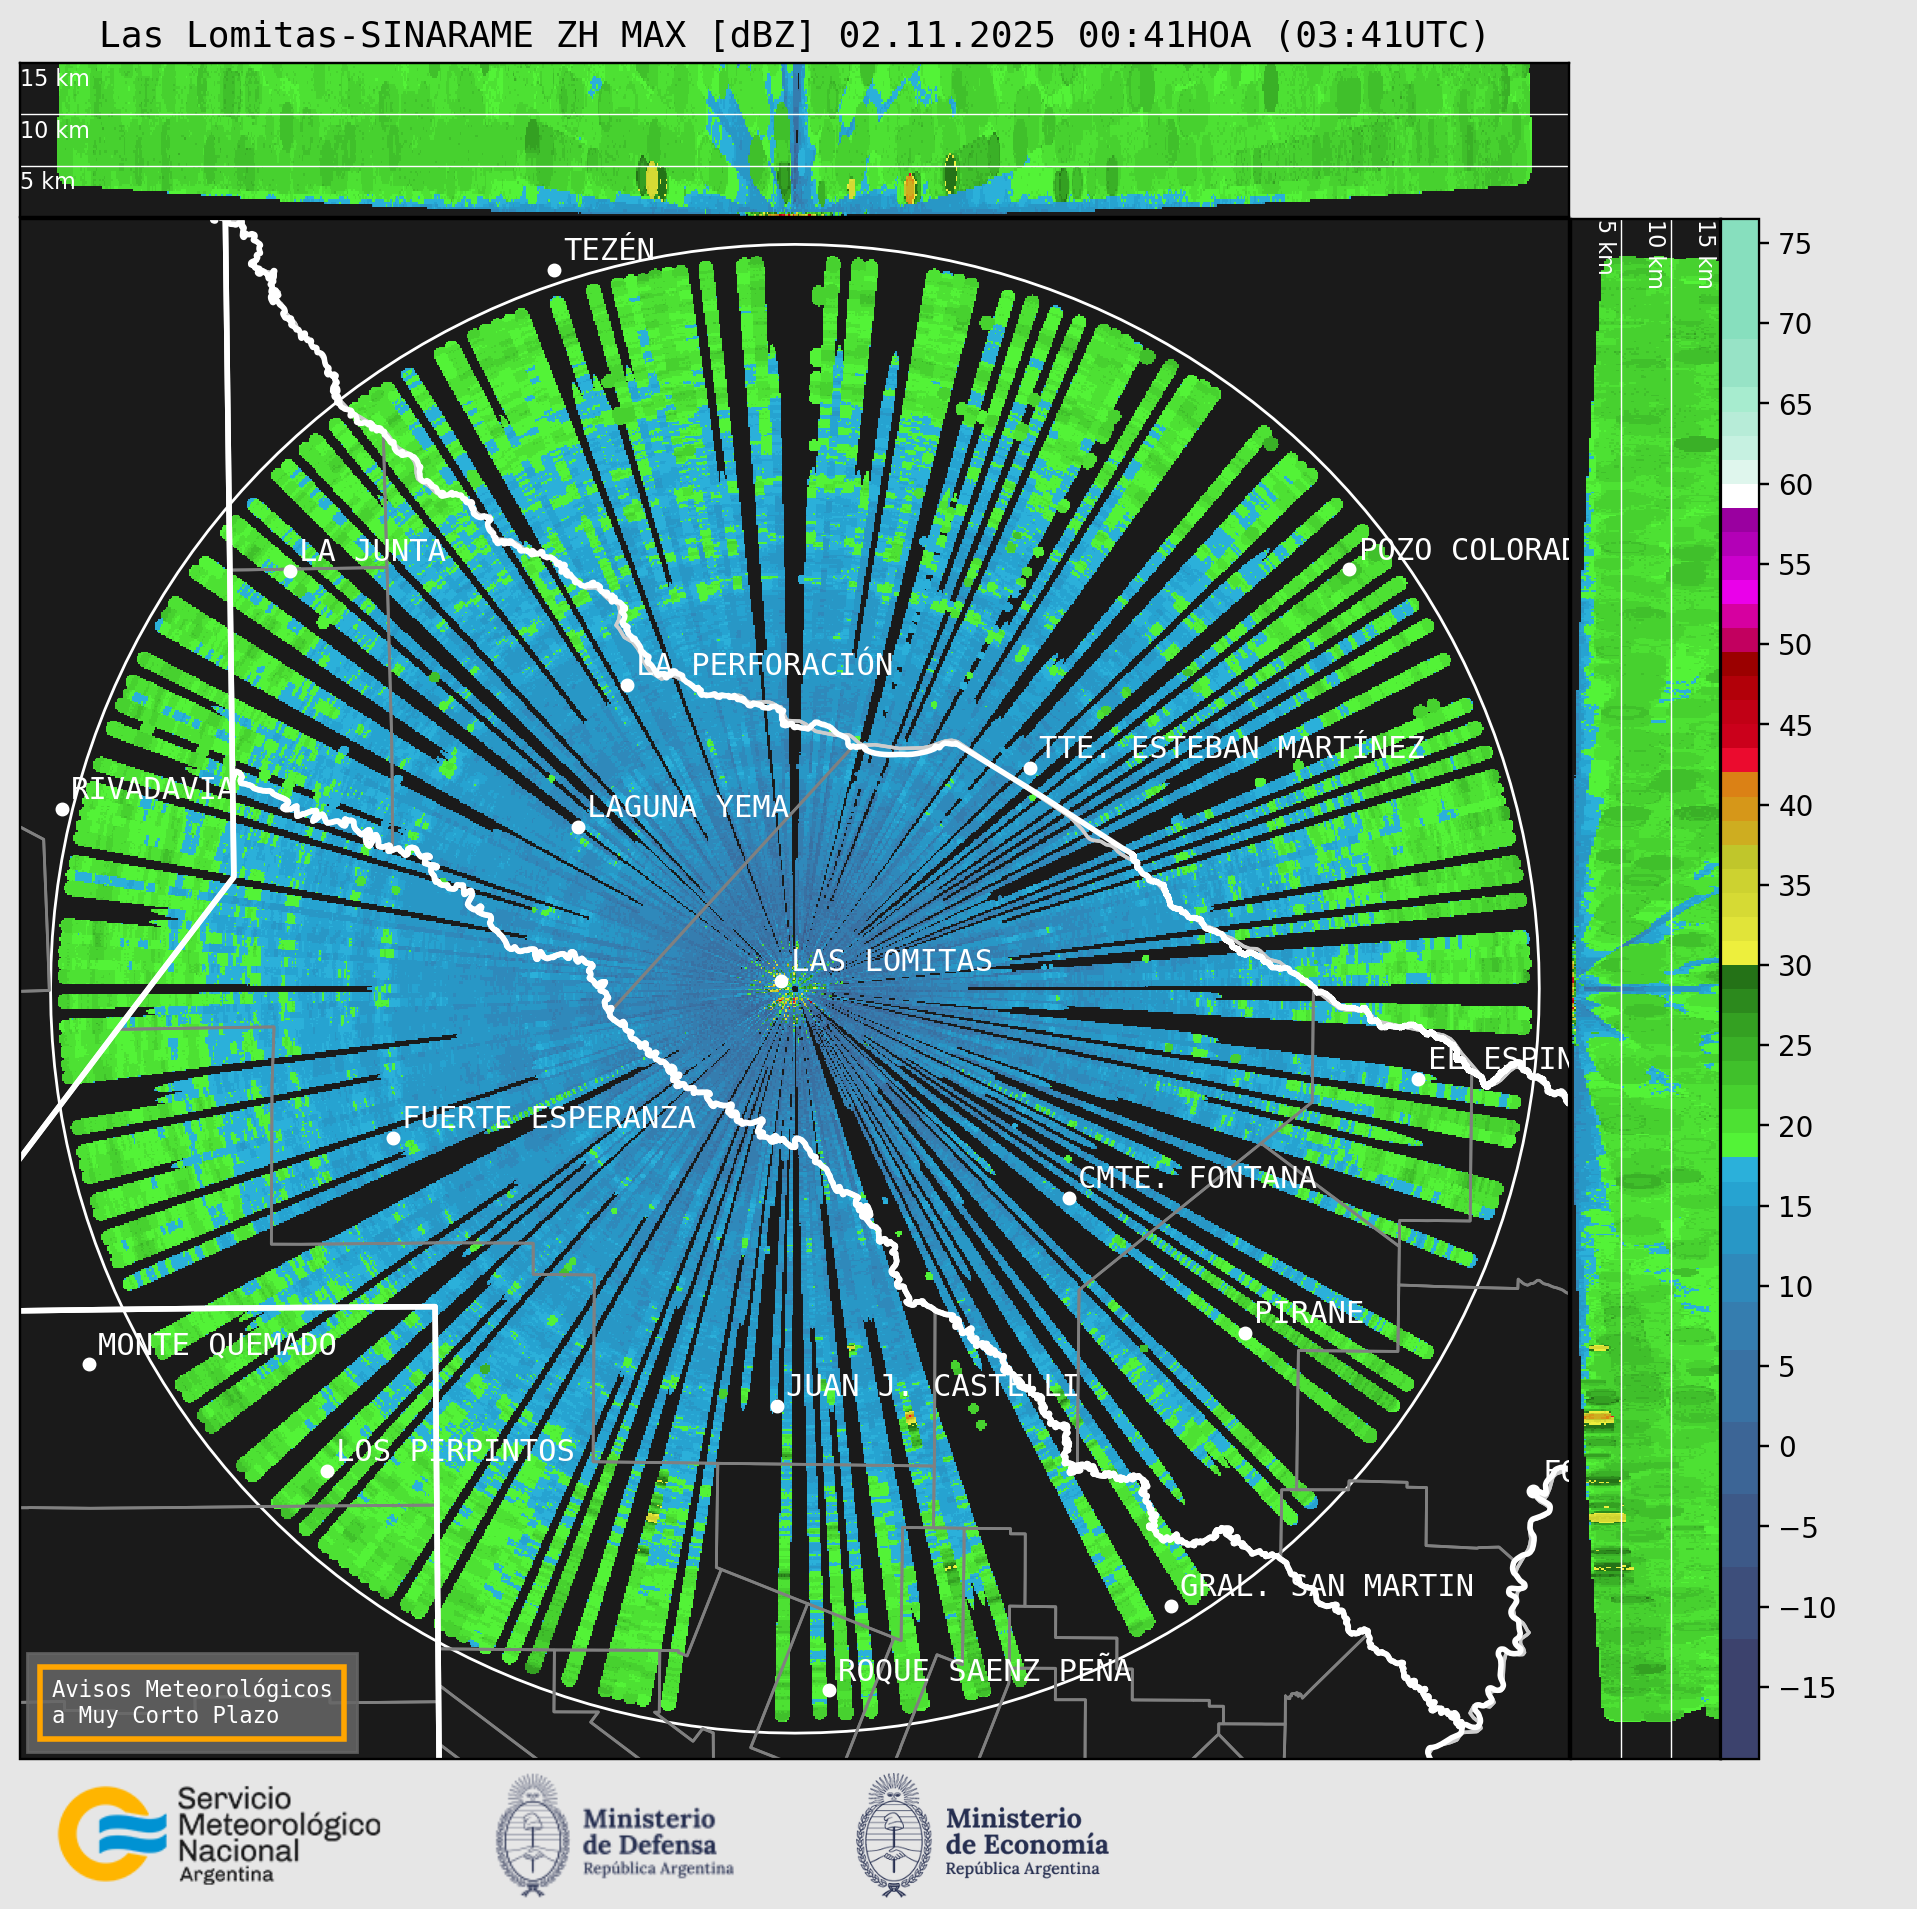Click the Los Pirpintos marker dot

pyautogui.click(x=327, y=1471)
